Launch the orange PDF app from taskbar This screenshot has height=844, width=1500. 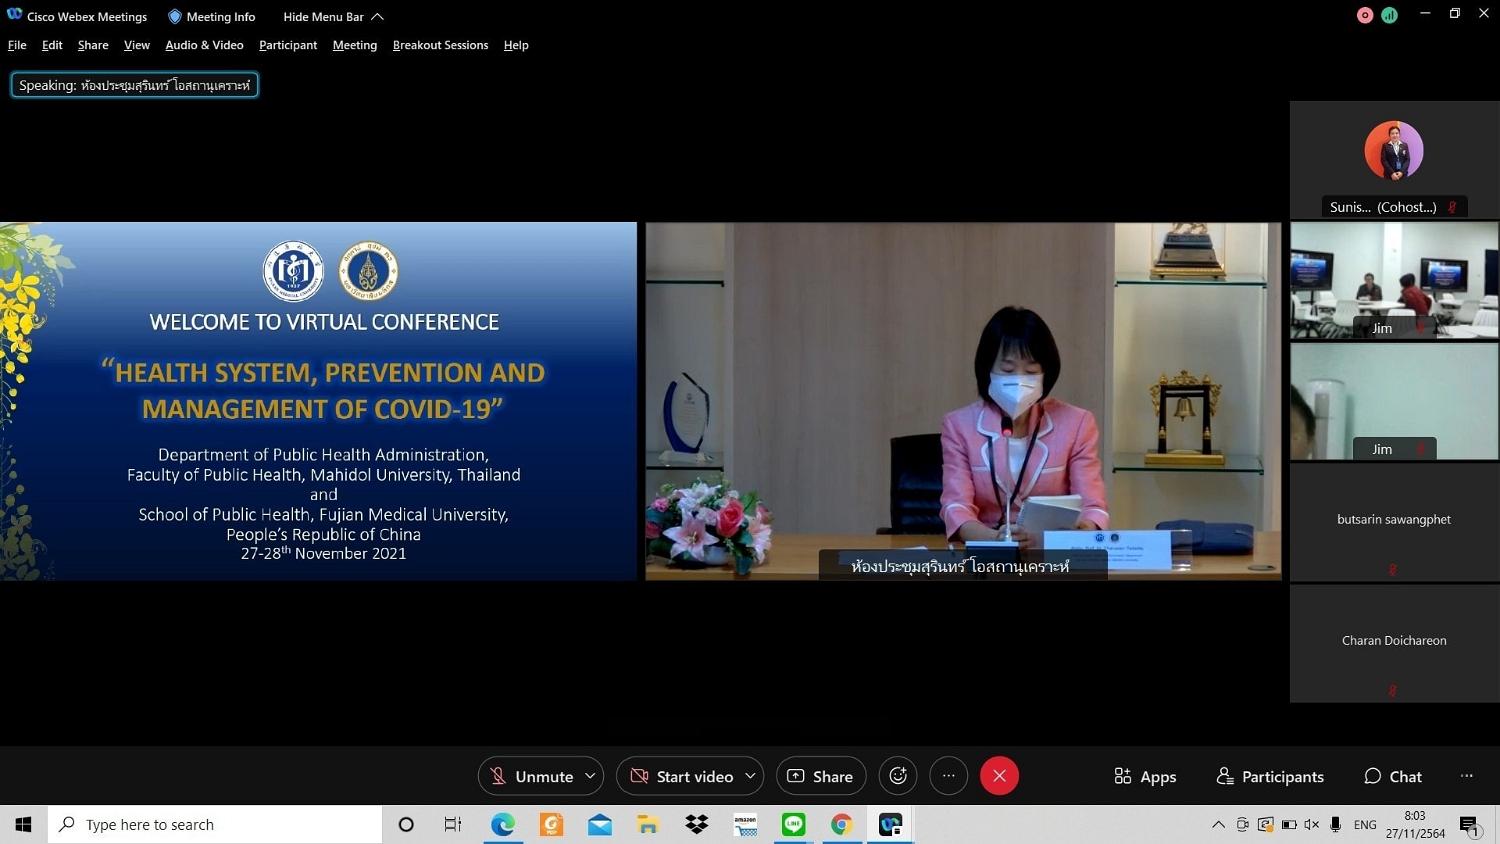pos(551,825)
